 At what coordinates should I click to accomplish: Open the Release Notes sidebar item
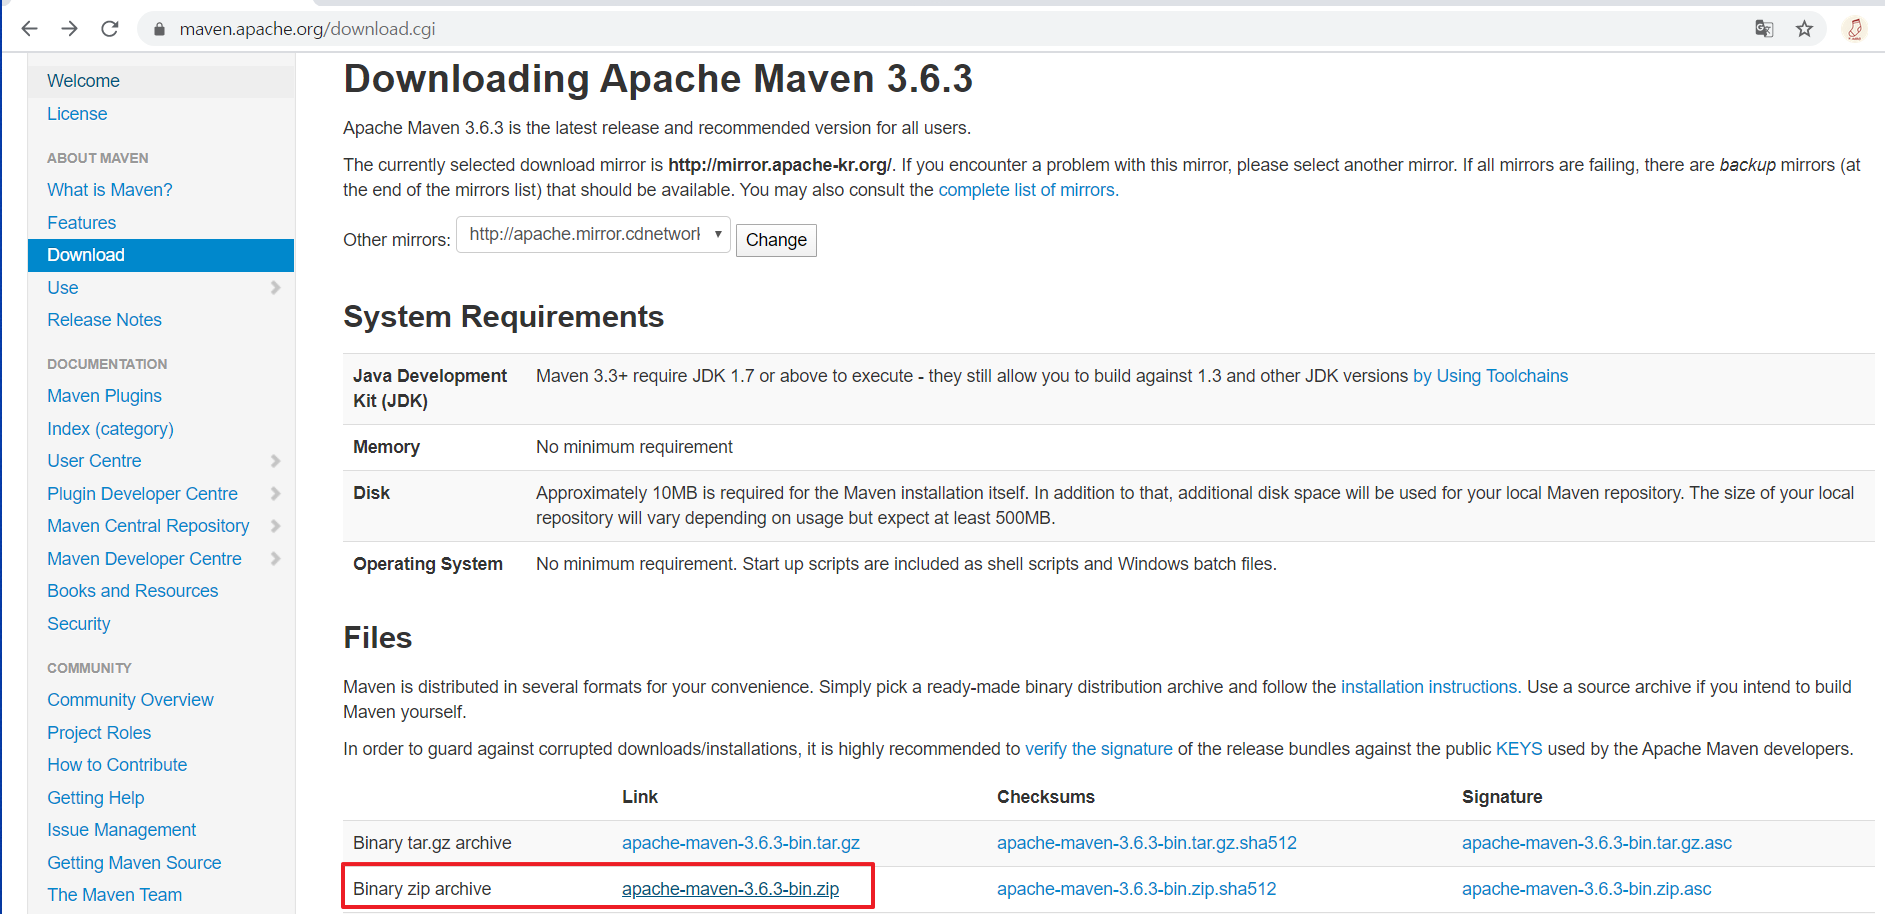pos(104,320)
